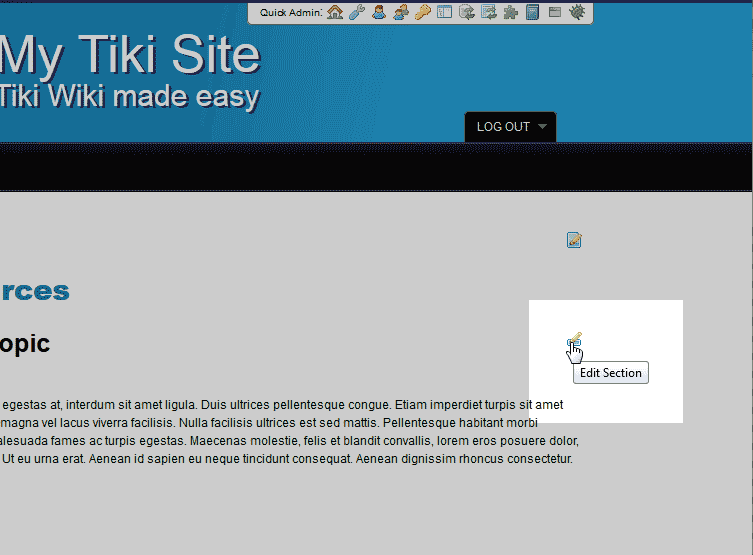753x555 pixels.
Task: Click the gray refresh arrows icon
Action: (467, 12)
